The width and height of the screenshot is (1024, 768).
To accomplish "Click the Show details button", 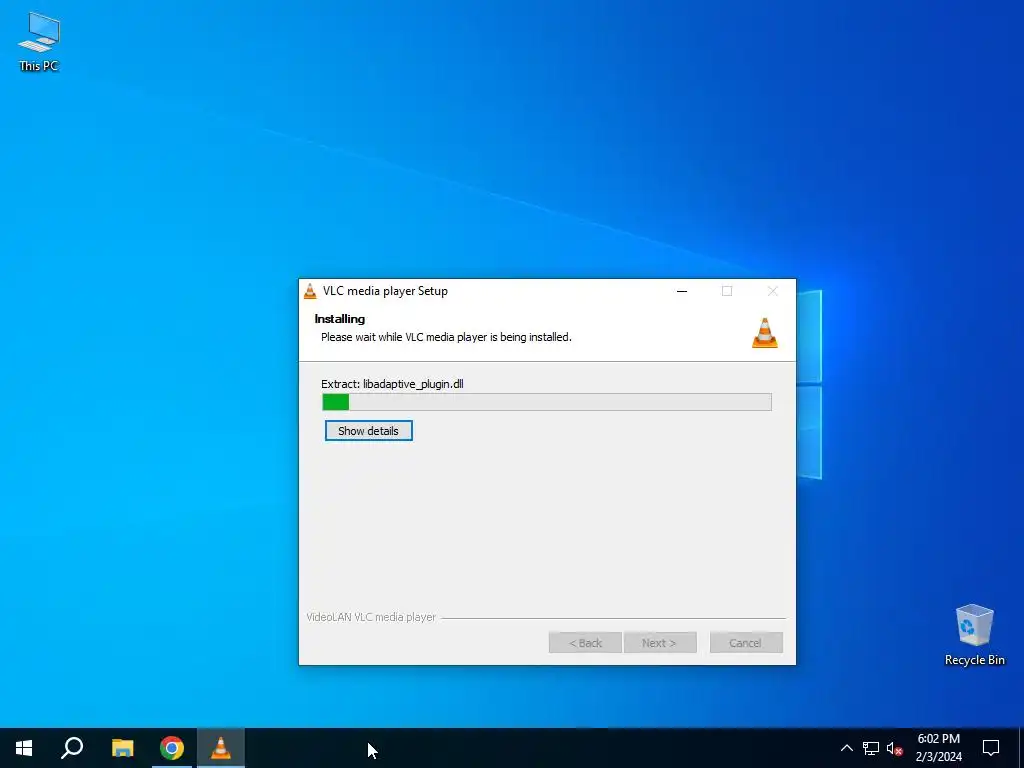I will 368,430.
